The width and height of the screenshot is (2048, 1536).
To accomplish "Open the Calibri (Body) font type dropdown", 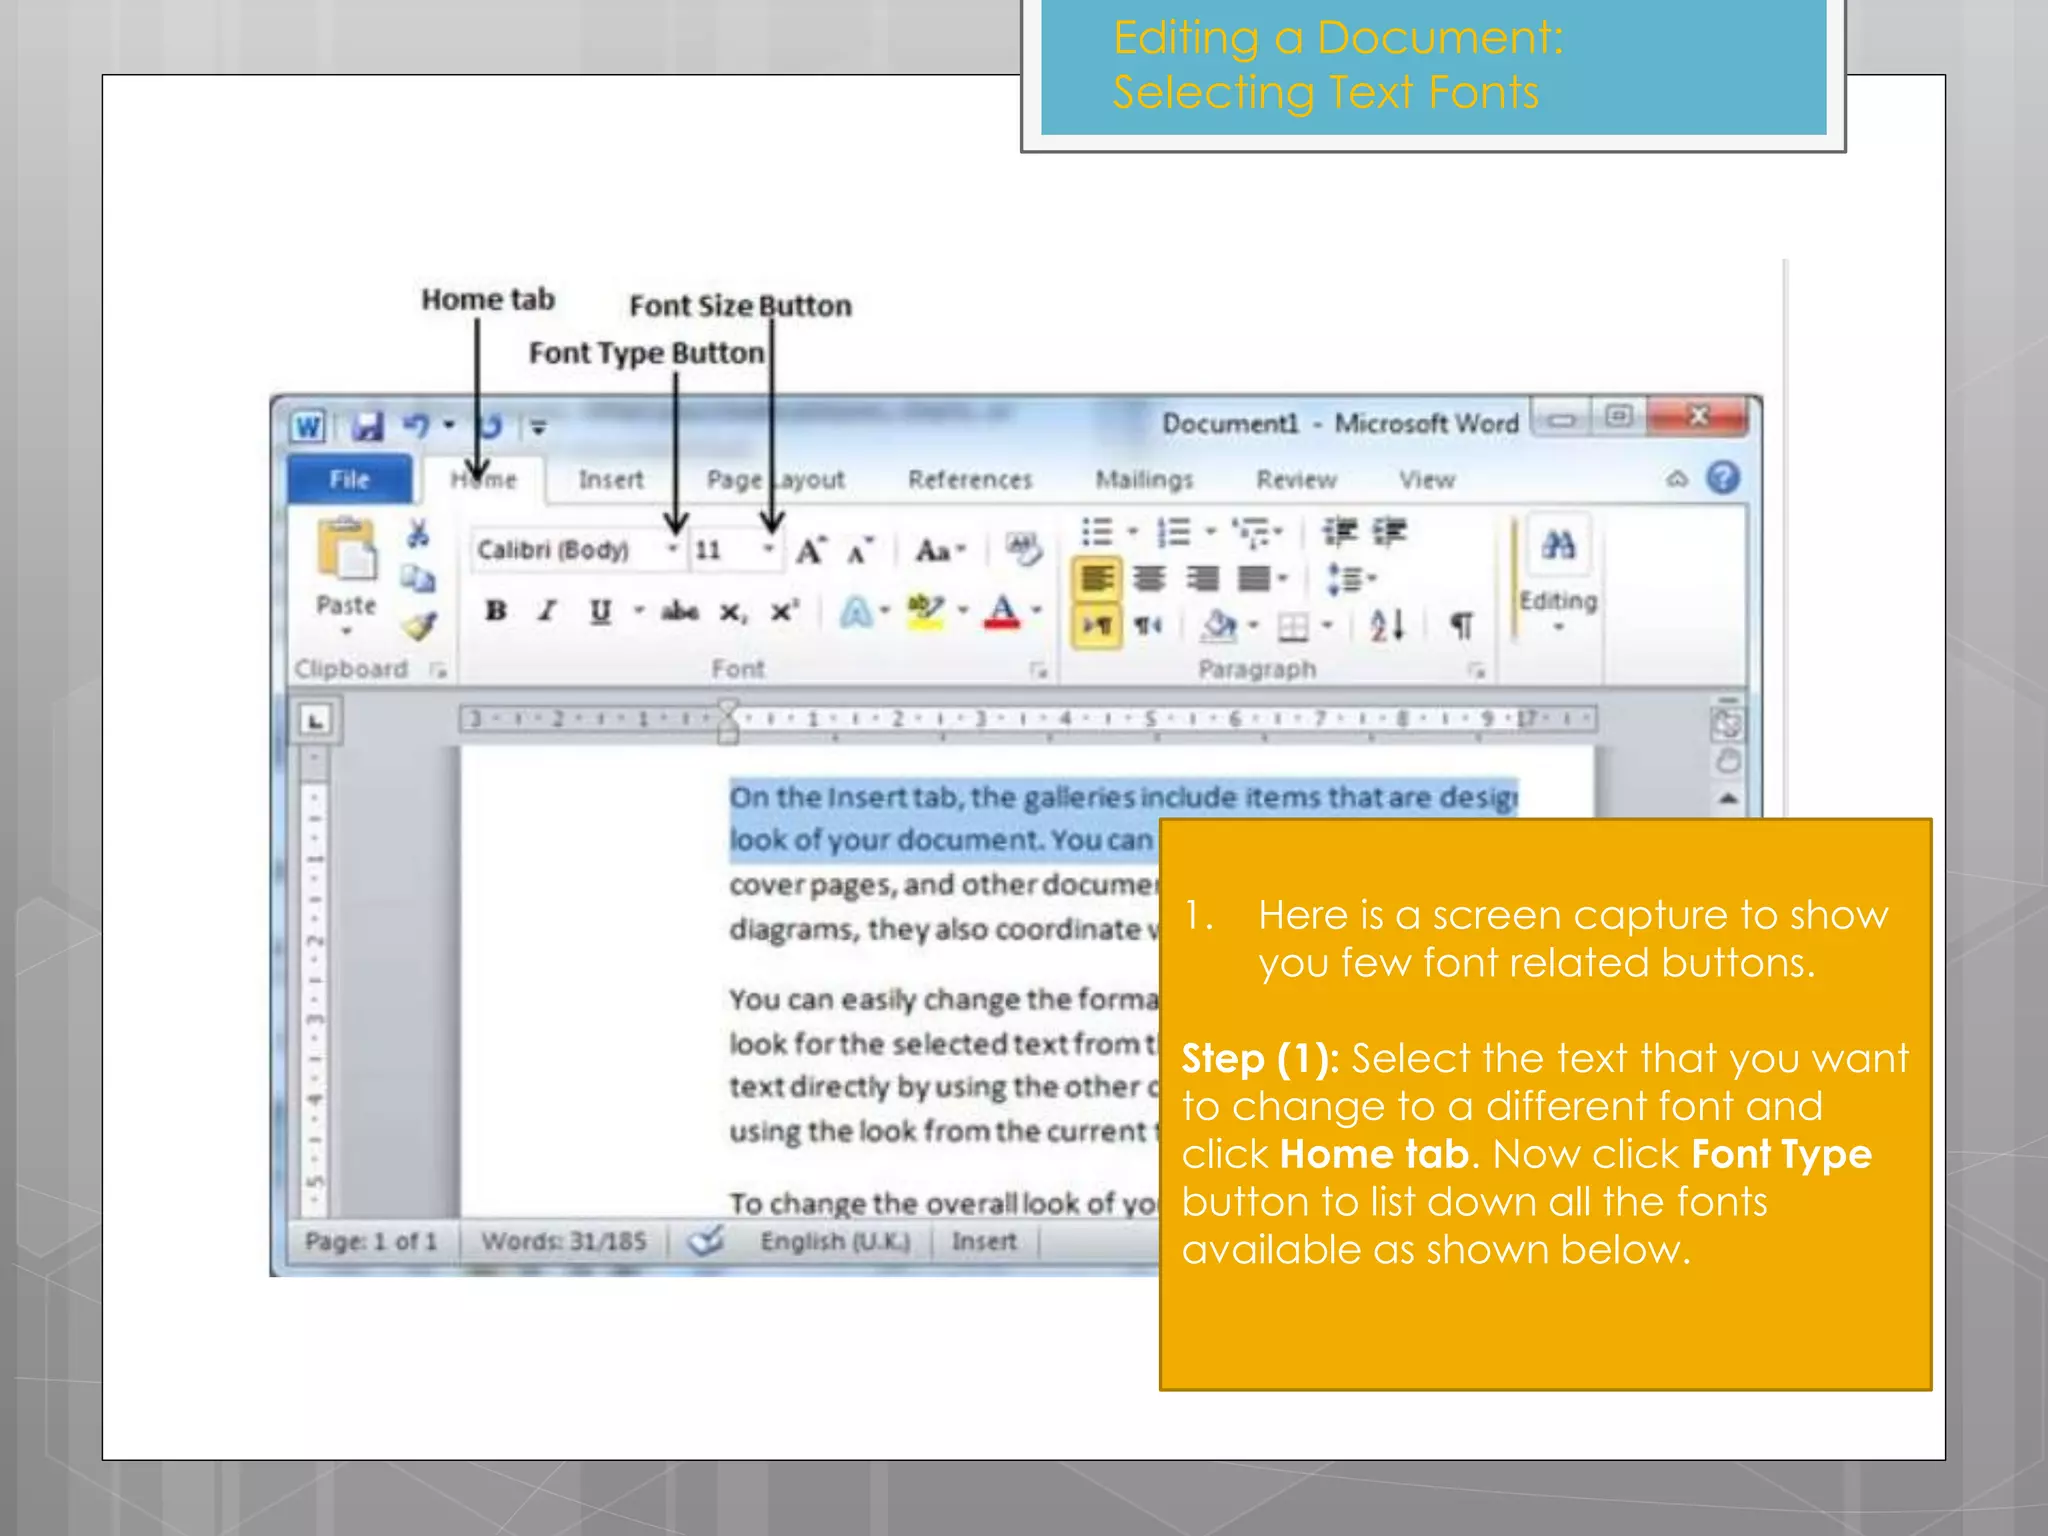I will pos(673,549).
